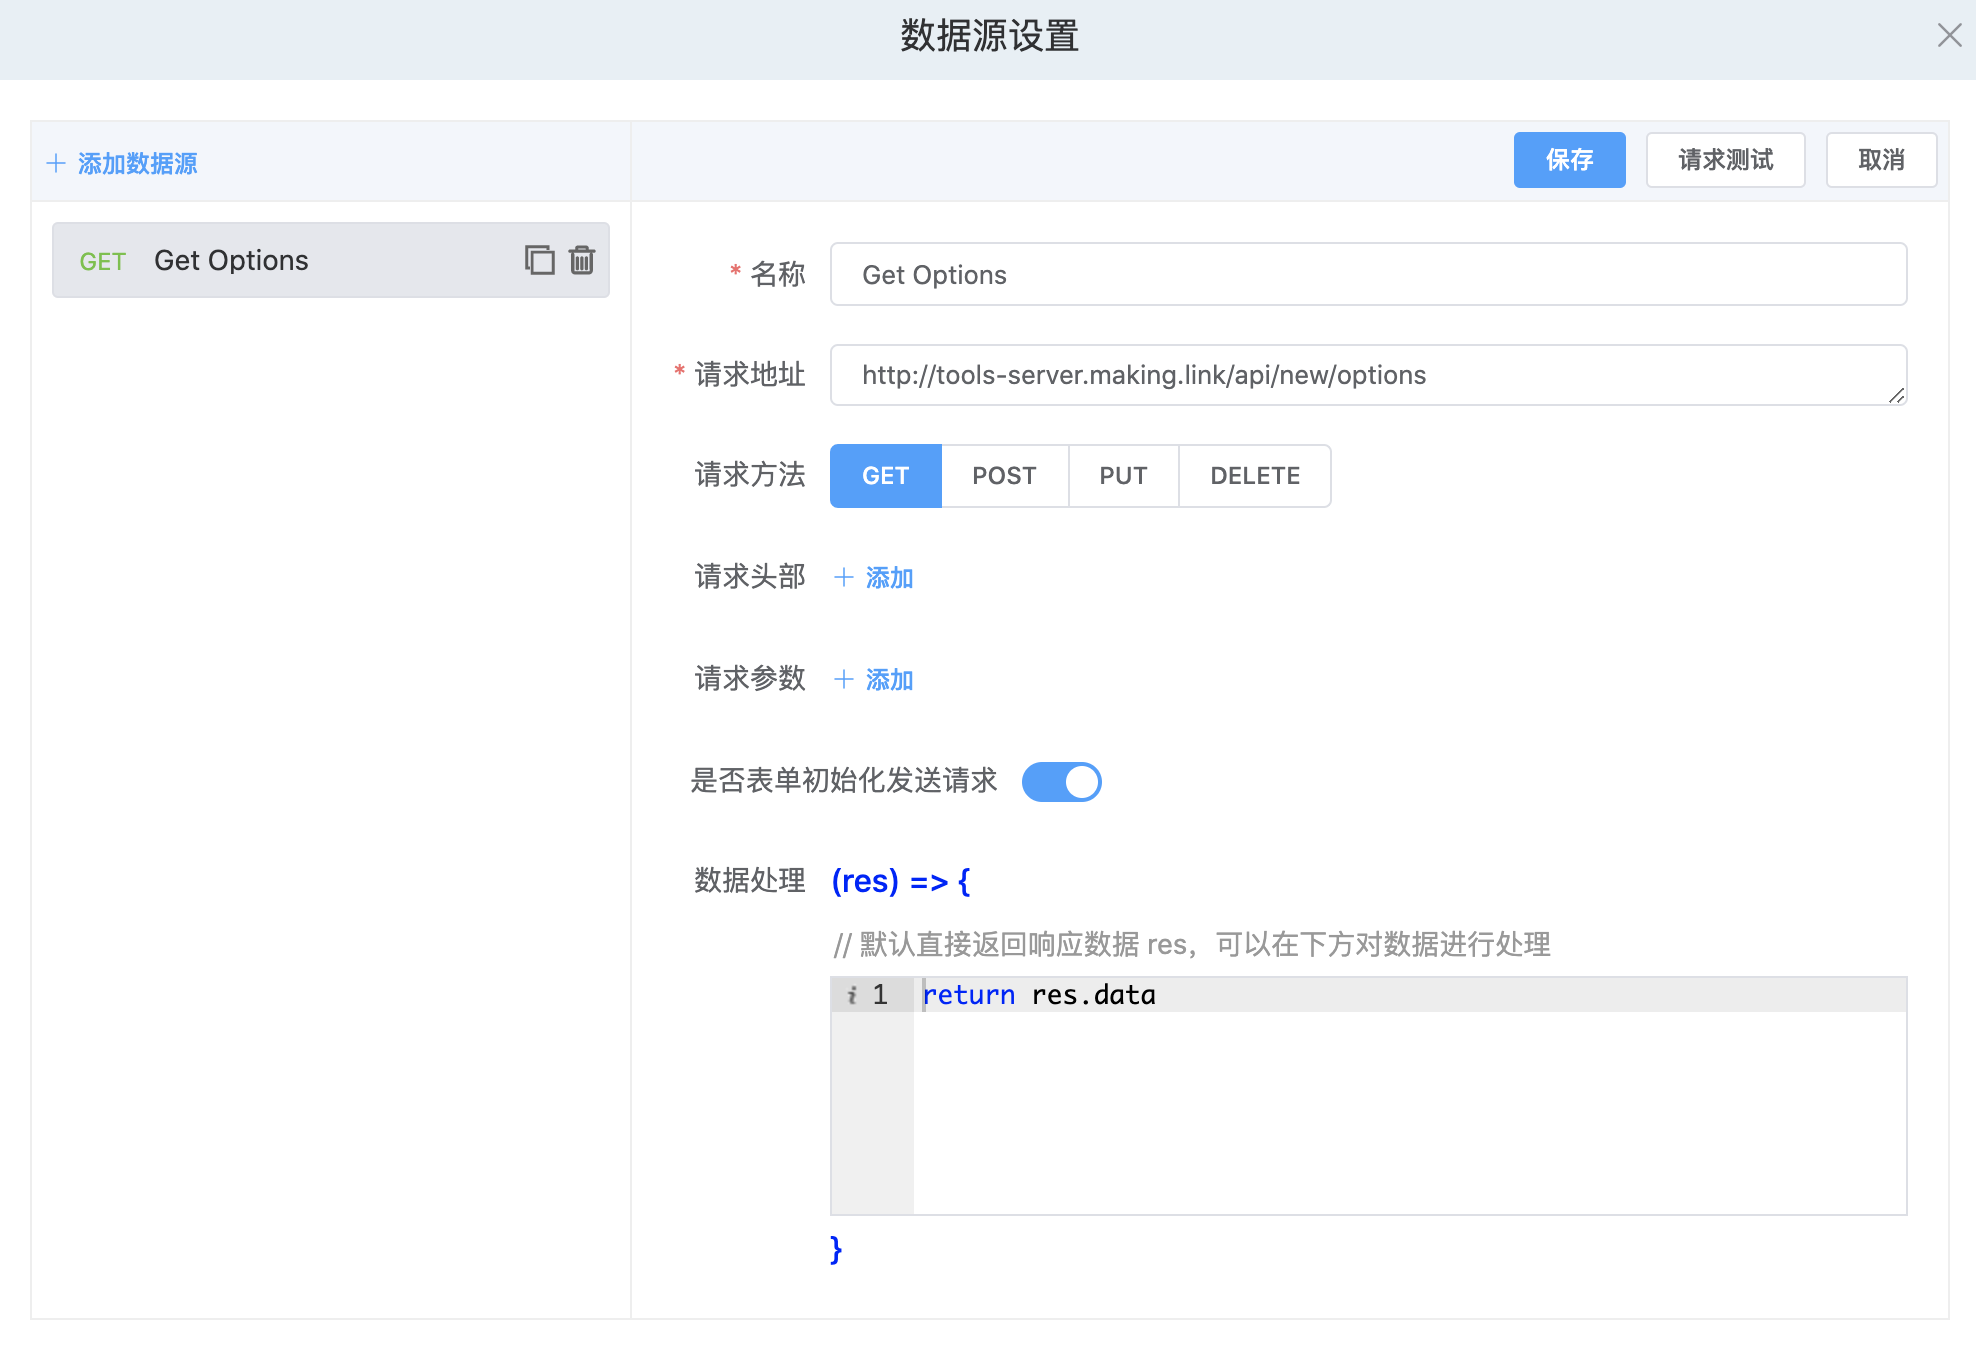The width and height of the screenshot is (1976, 1346).
Task: Switch to the GET method tab
Action: click(884, 475)
